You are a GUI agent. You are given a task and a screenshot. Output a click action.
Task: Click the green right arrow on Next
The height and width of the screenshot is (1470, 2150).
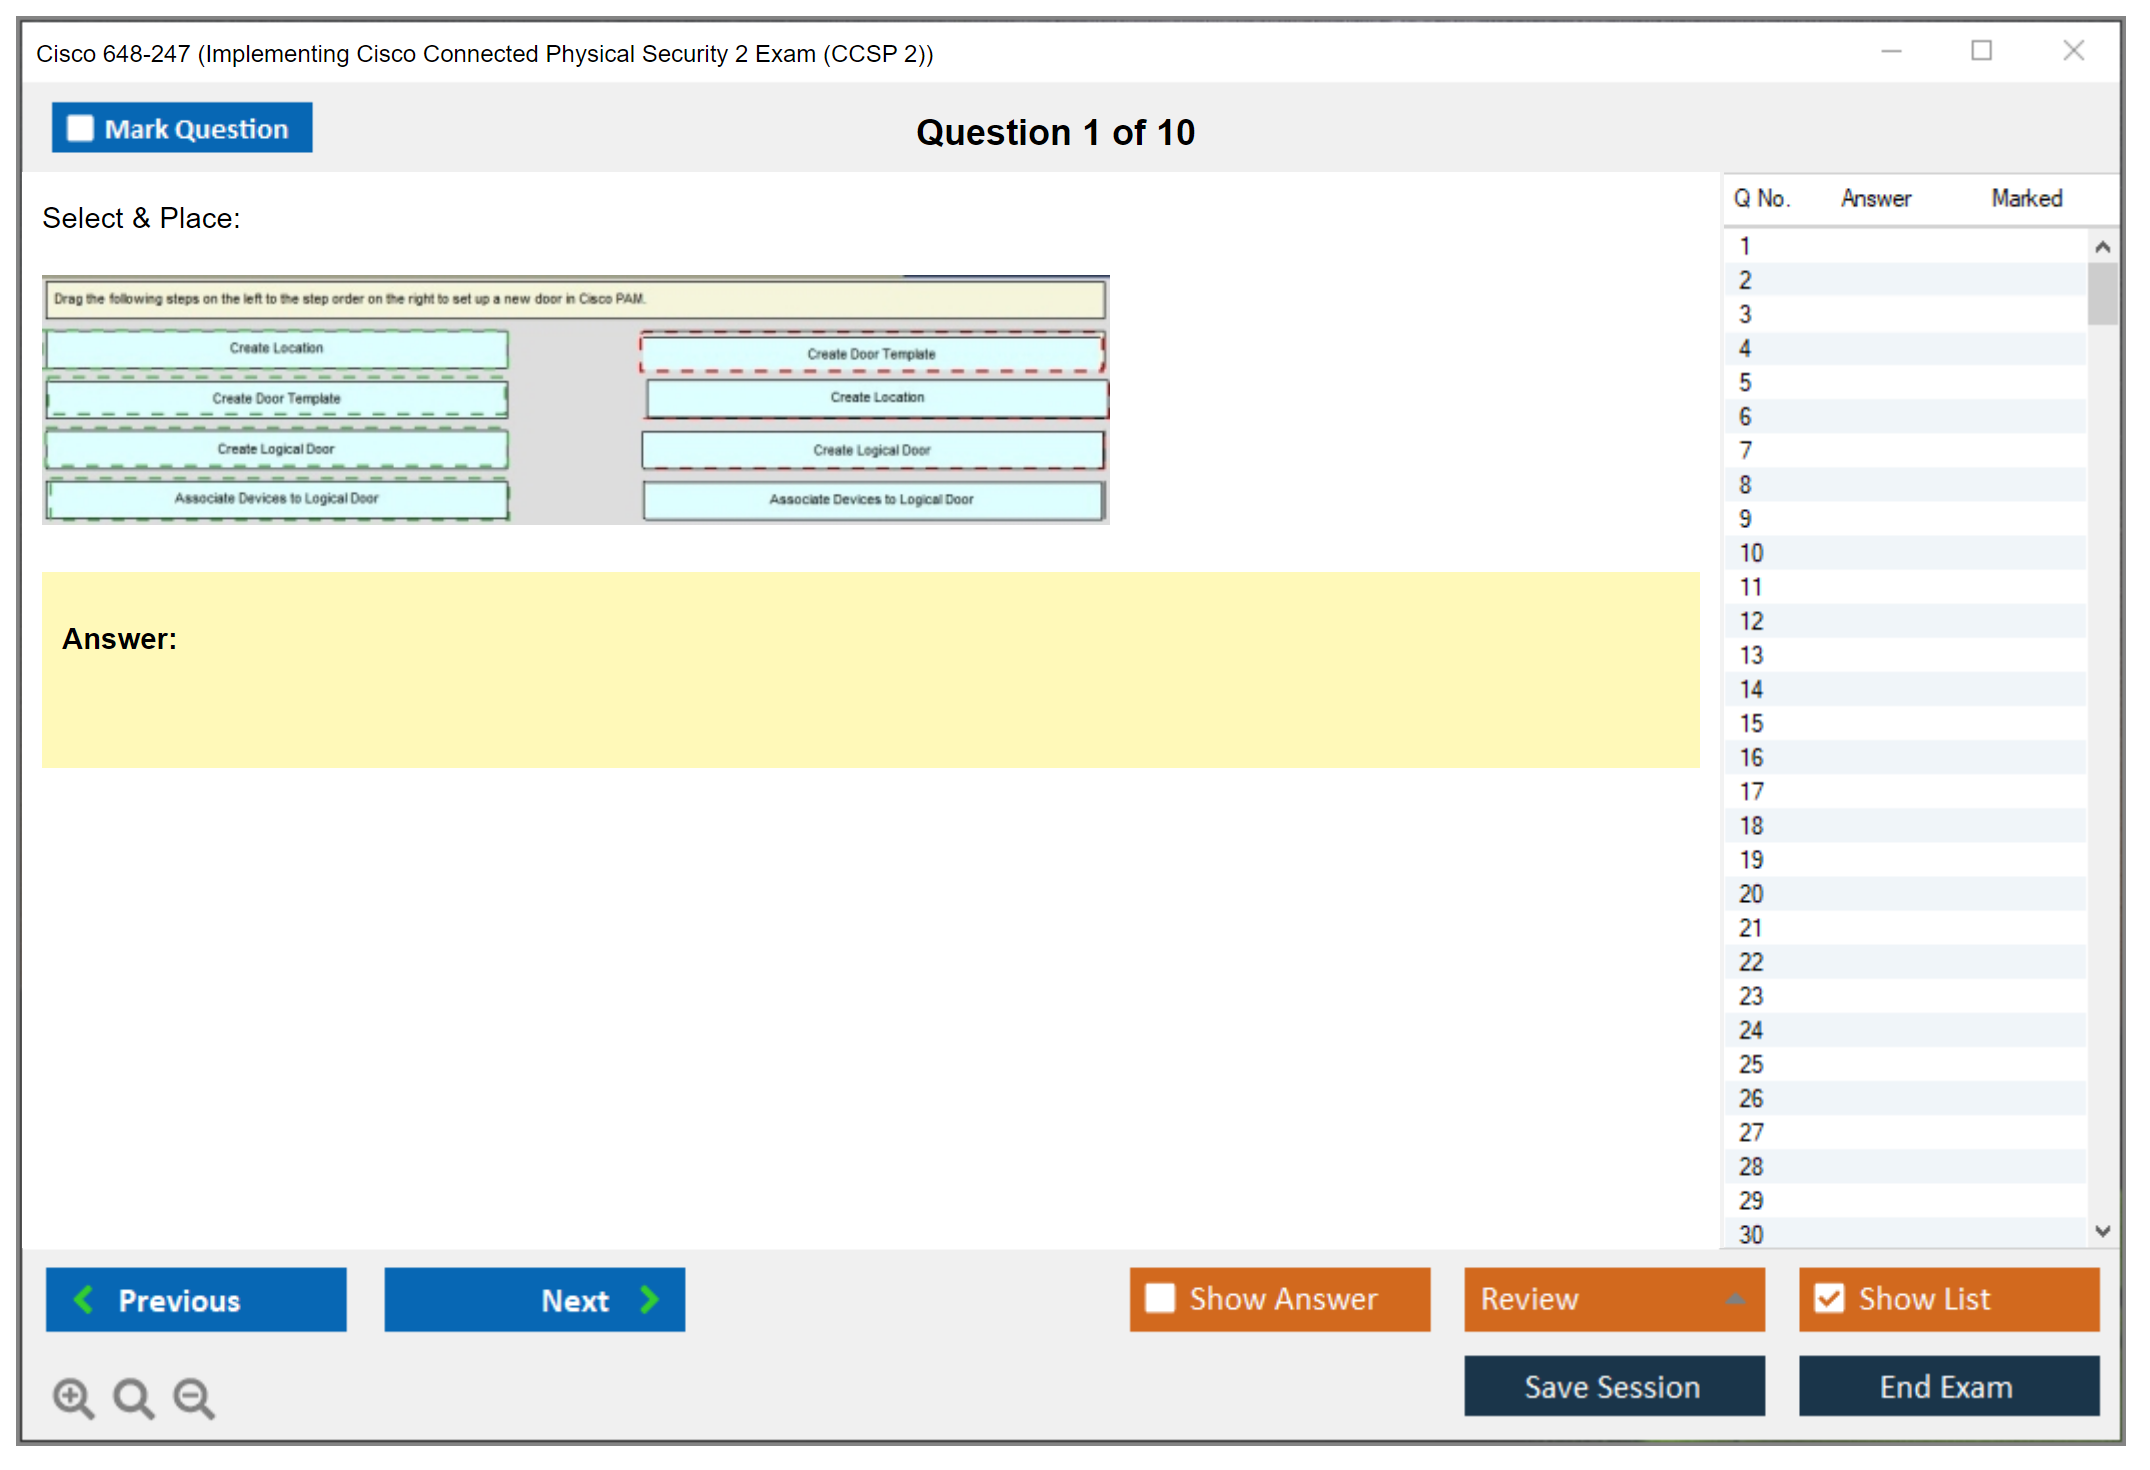(x=649, y=1299)
